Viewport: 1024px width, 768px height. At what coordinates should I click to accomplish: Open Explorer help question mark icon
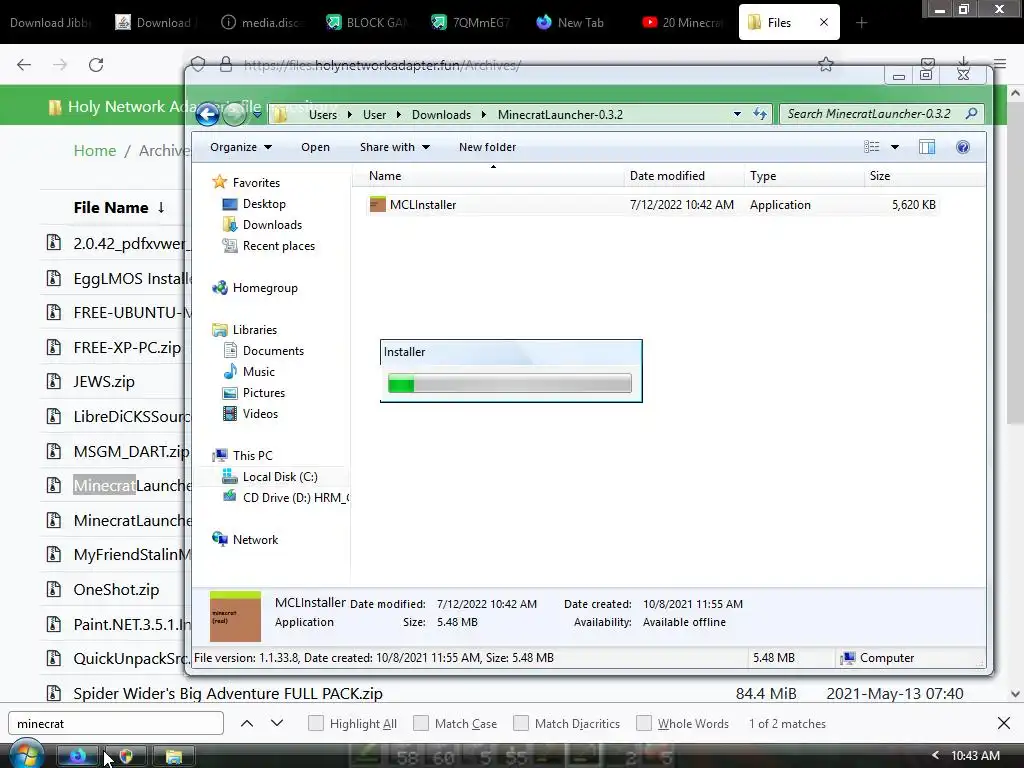(x=963, y=147)
